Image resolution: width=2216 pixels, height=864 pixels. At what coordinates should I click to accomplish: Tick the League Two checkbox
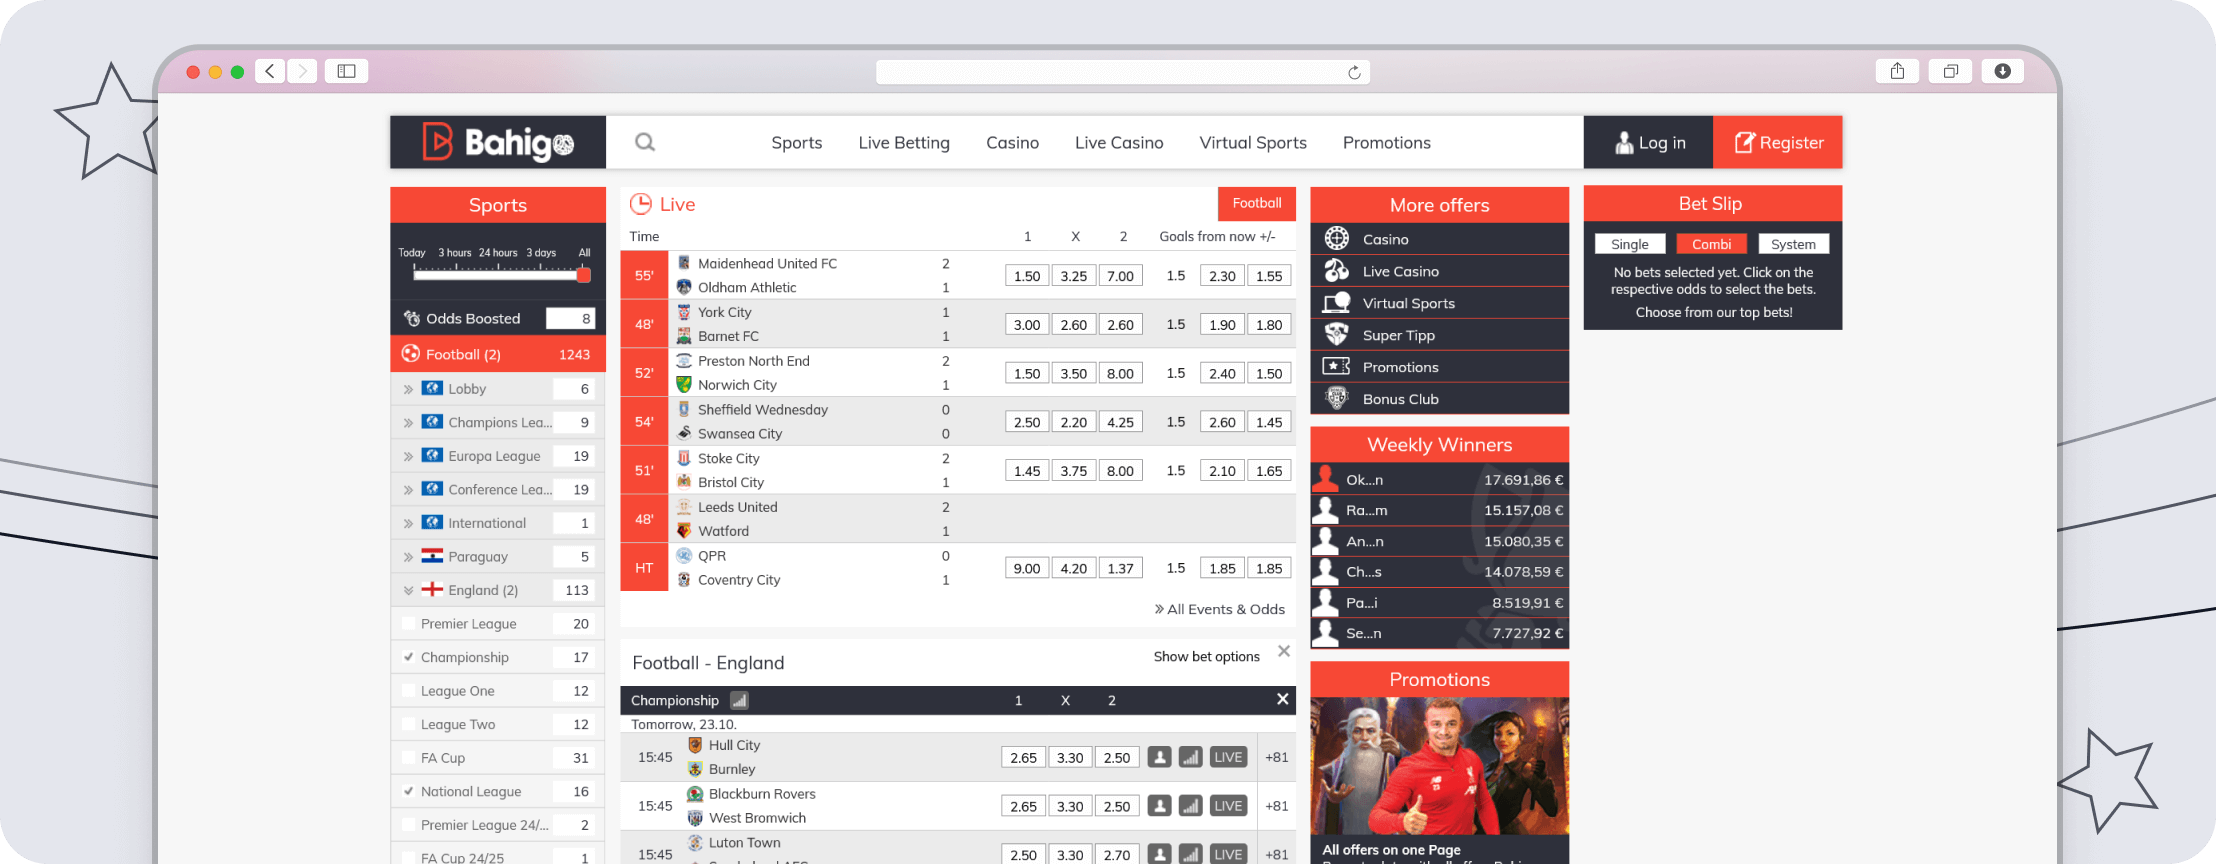408,724
